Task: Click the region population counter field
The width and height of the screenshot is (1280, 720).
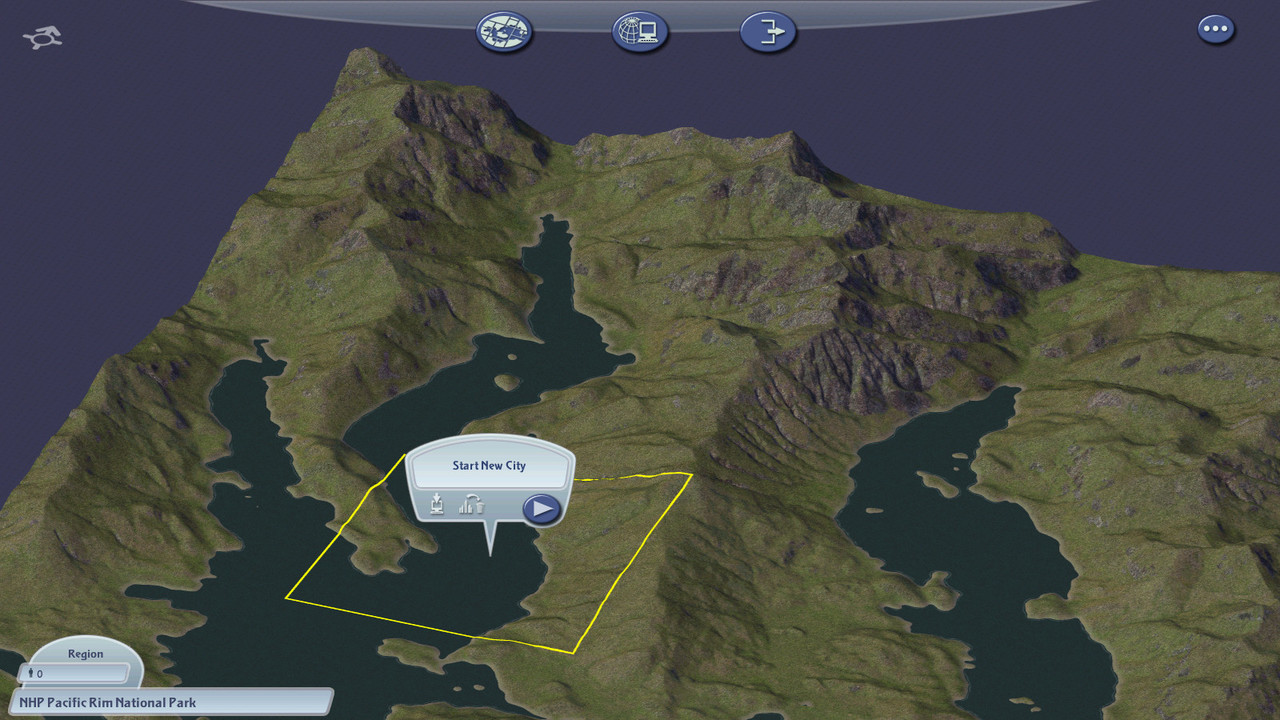Action: (73, 673)
